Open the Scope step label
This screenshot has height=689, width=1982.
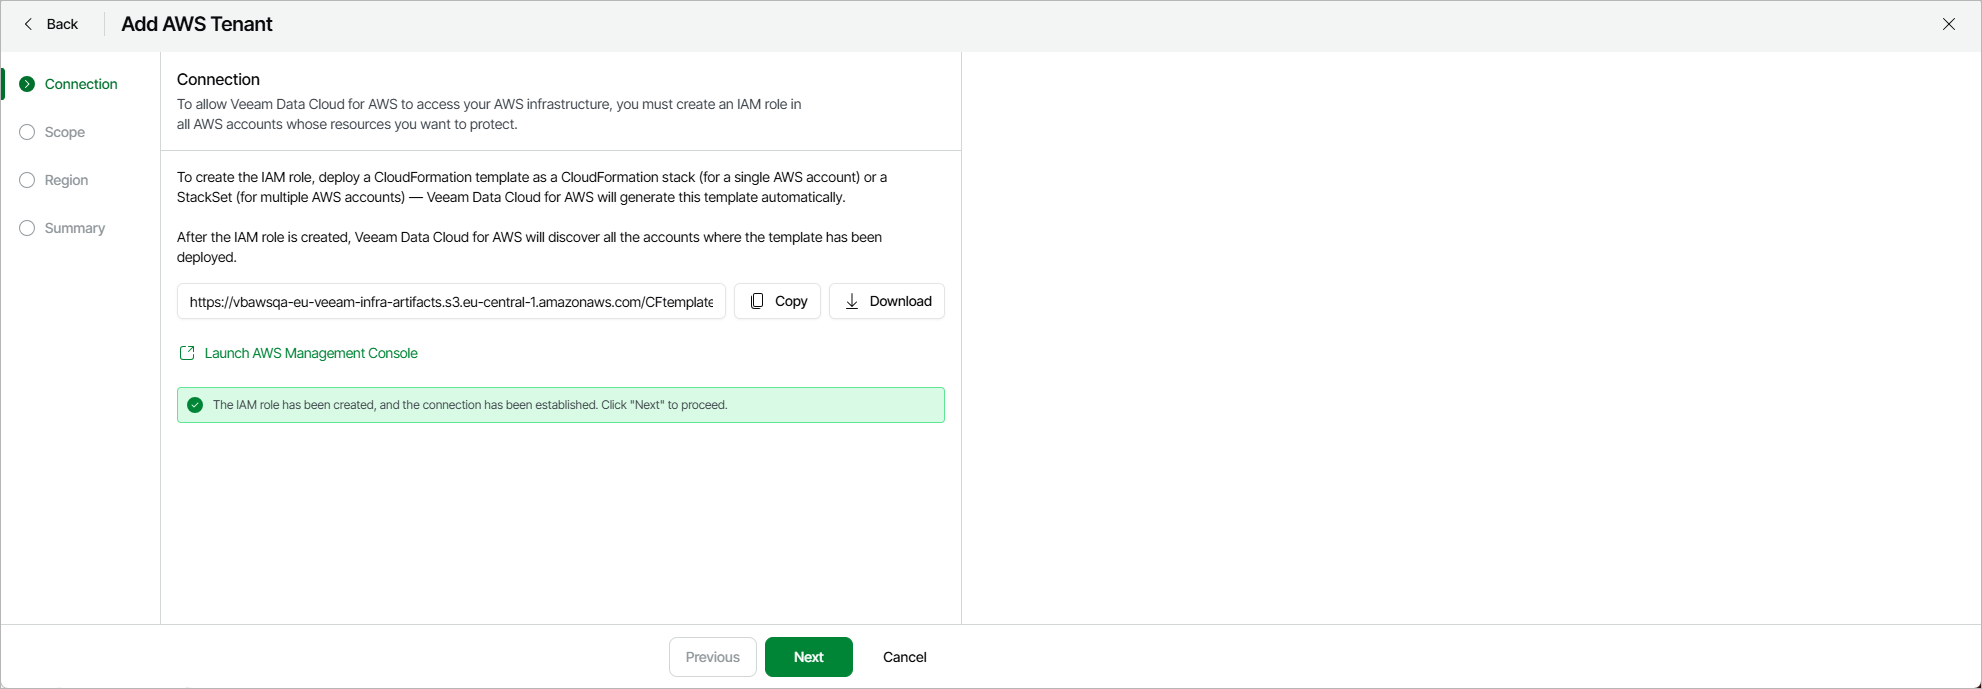tap(65, 132)
